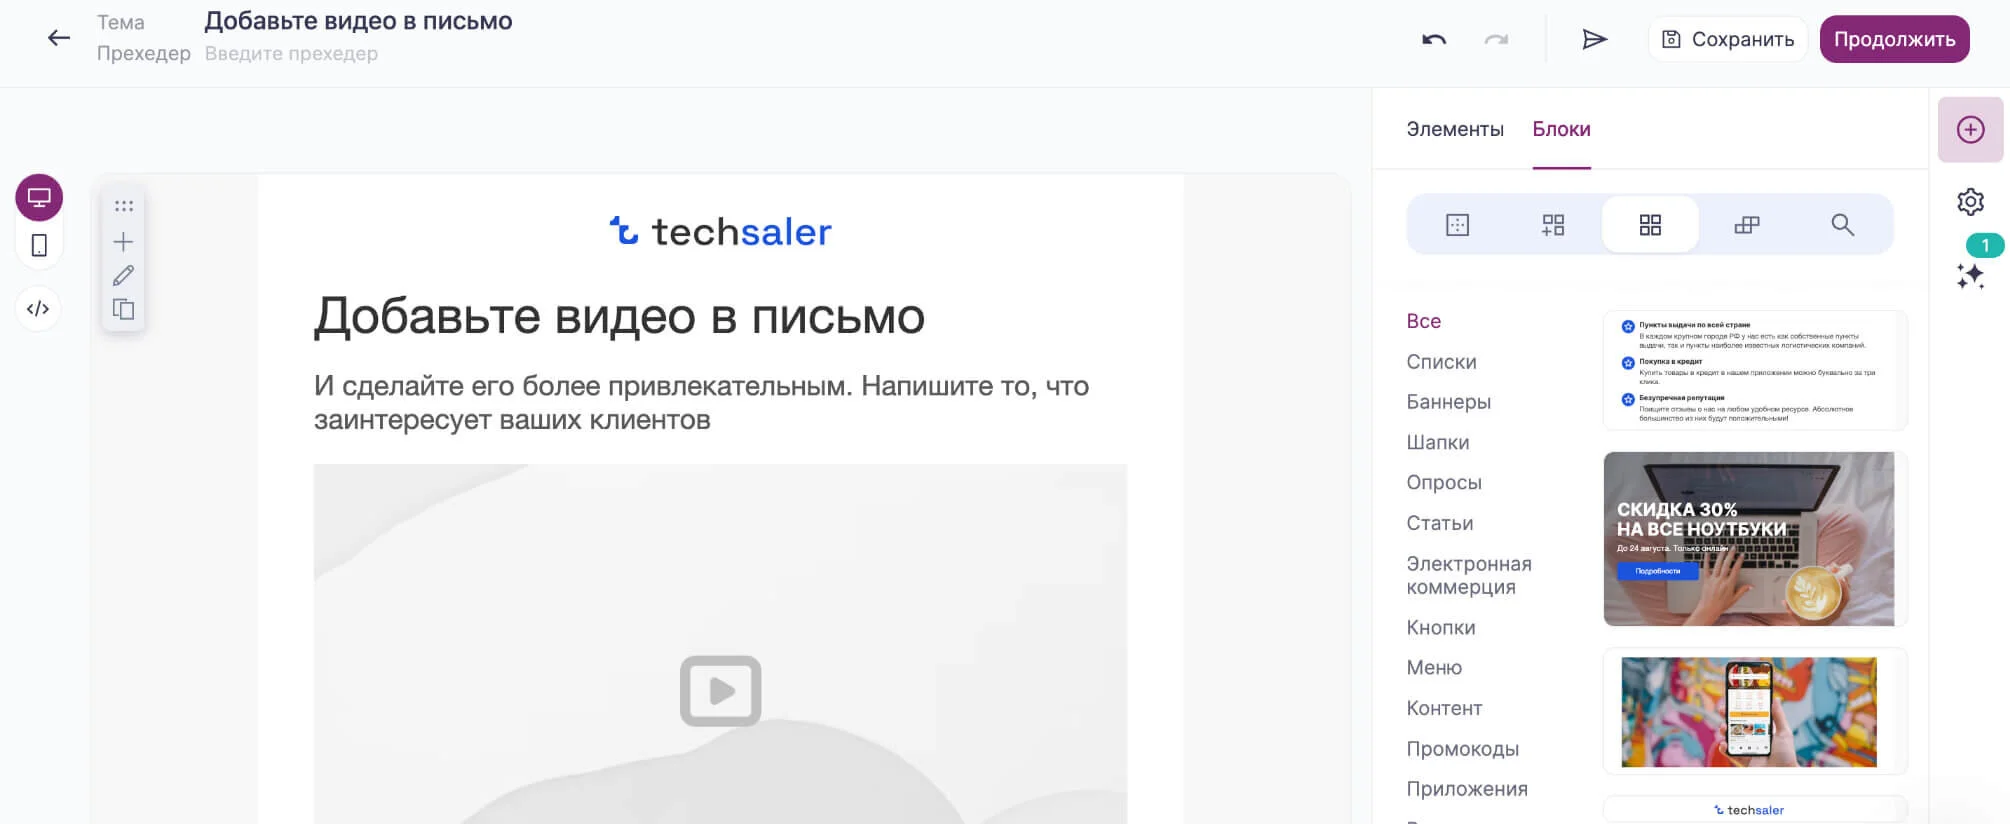2010x824 pixels.
Task: Select the Опросы category
Action: point(1444,482)
